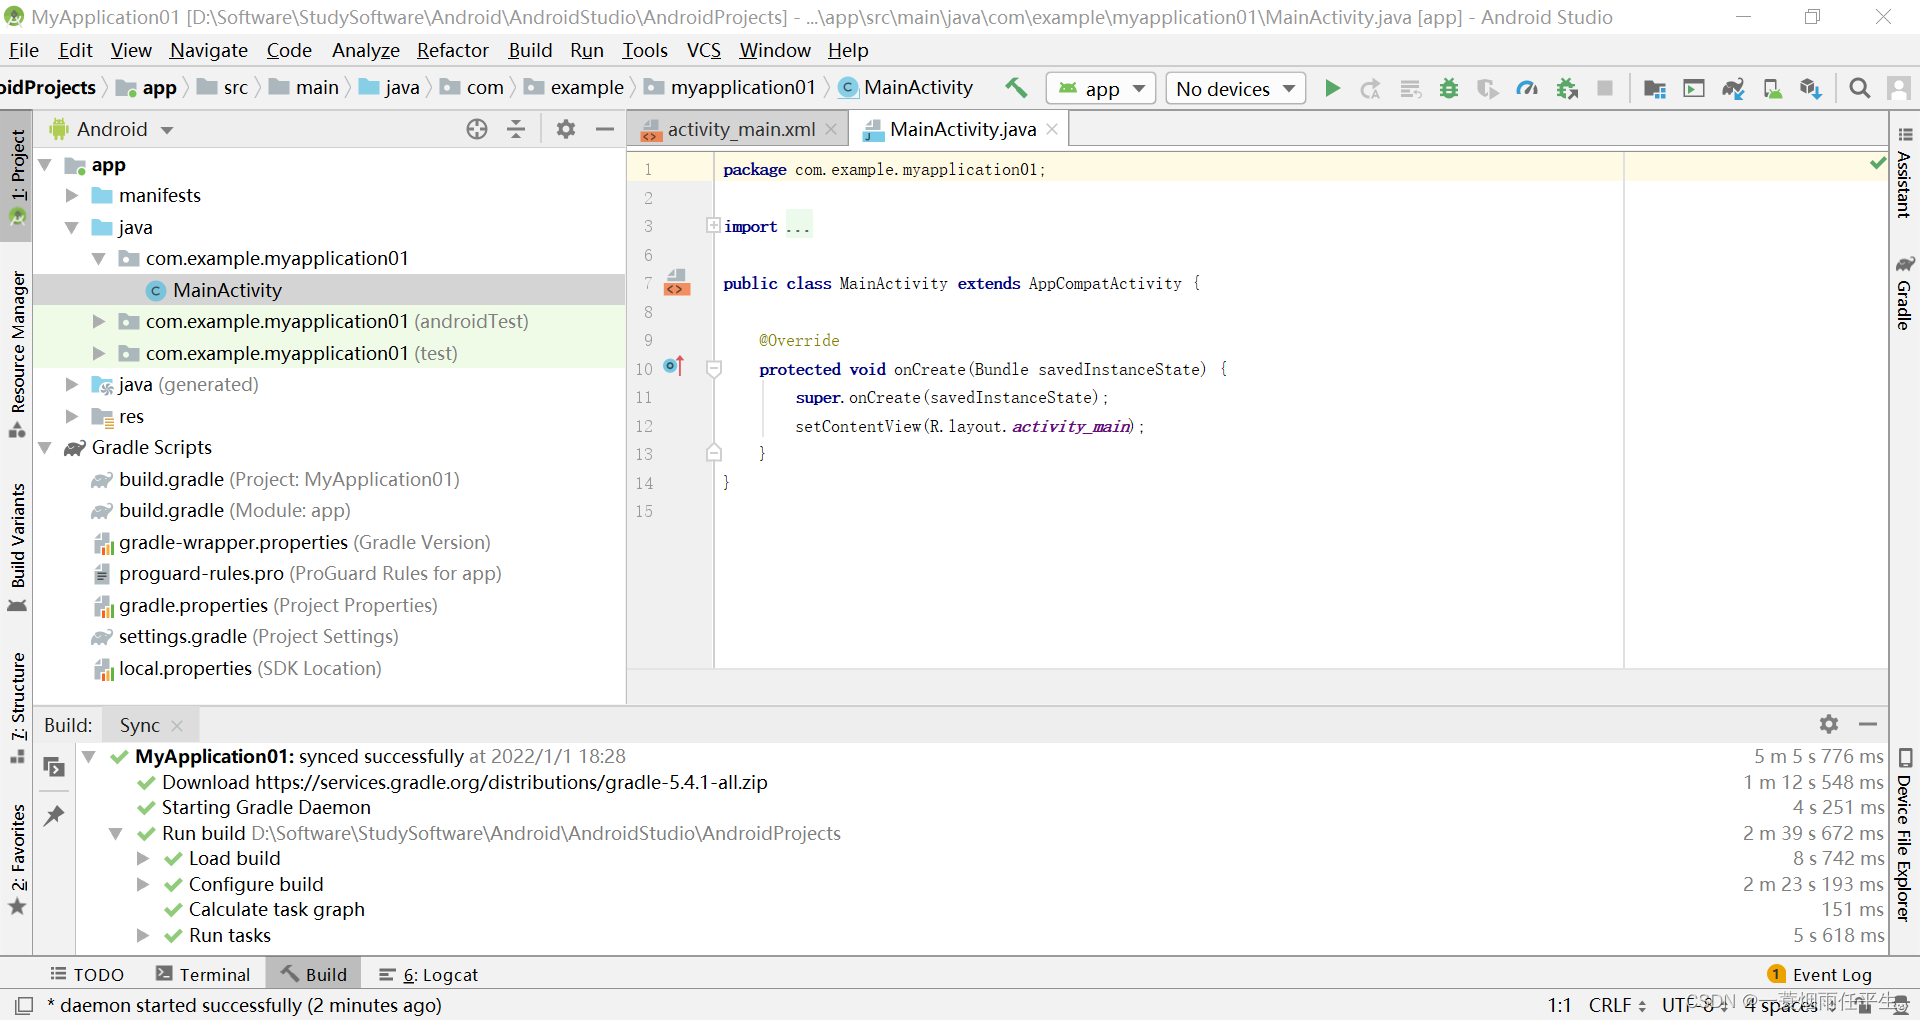Open the 6: Logcat tool window

pos(429,974)
